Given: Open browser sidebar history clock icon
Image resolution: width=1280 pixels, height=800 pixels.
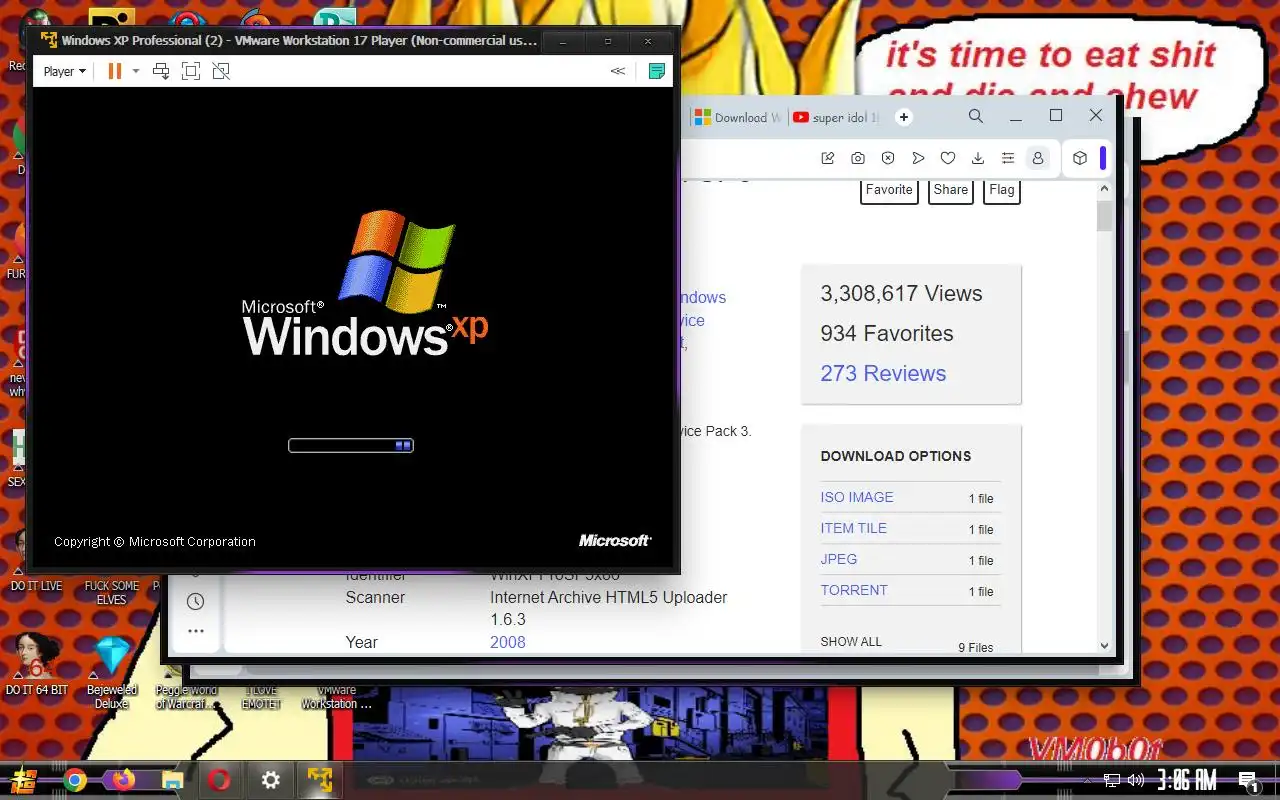Looking at the screenshot, I should point(195,601).
